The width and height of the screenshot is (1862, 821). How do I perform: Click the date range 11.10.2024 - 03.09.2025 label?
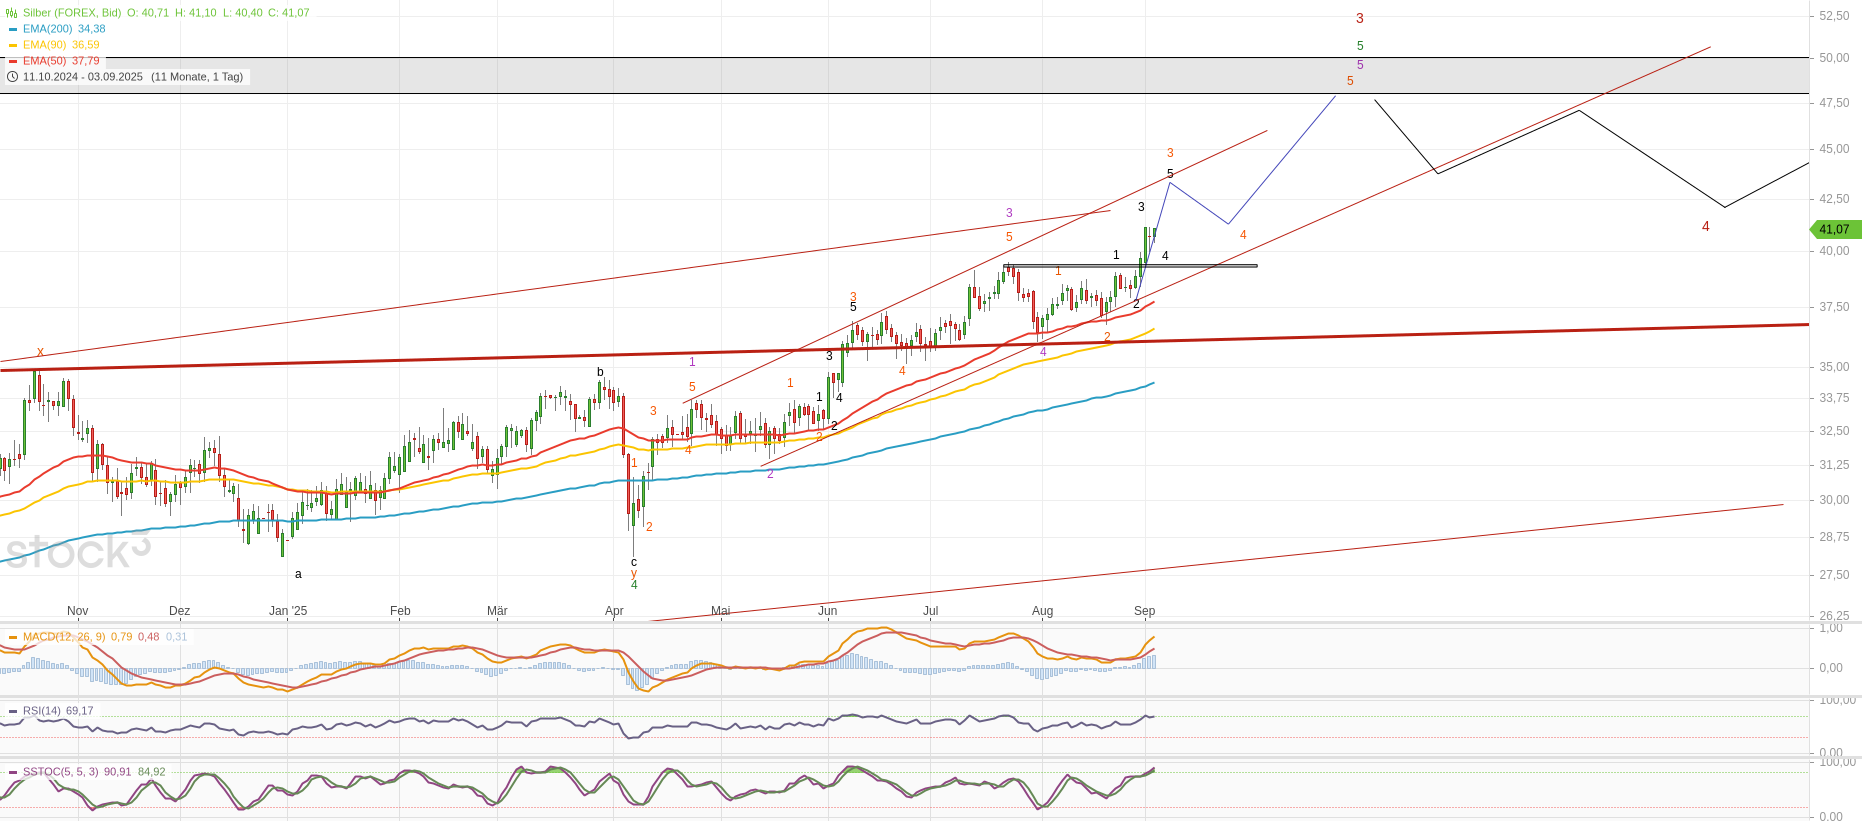click(x=83, y=77)
